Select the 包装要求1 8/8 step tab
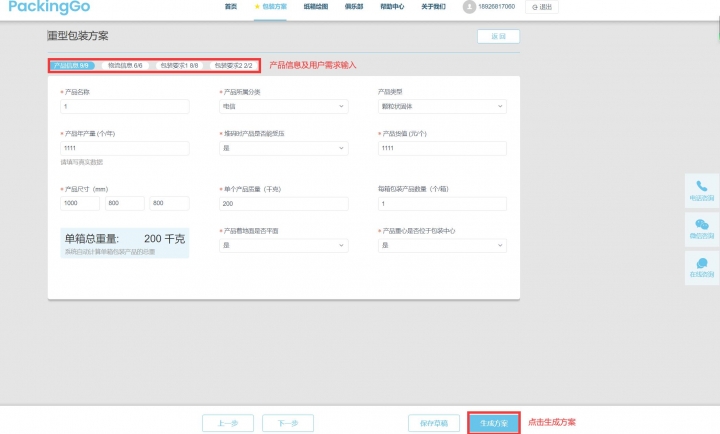This screenshot has width=720, height=434. pyautogui.click(x=179, y=66)
